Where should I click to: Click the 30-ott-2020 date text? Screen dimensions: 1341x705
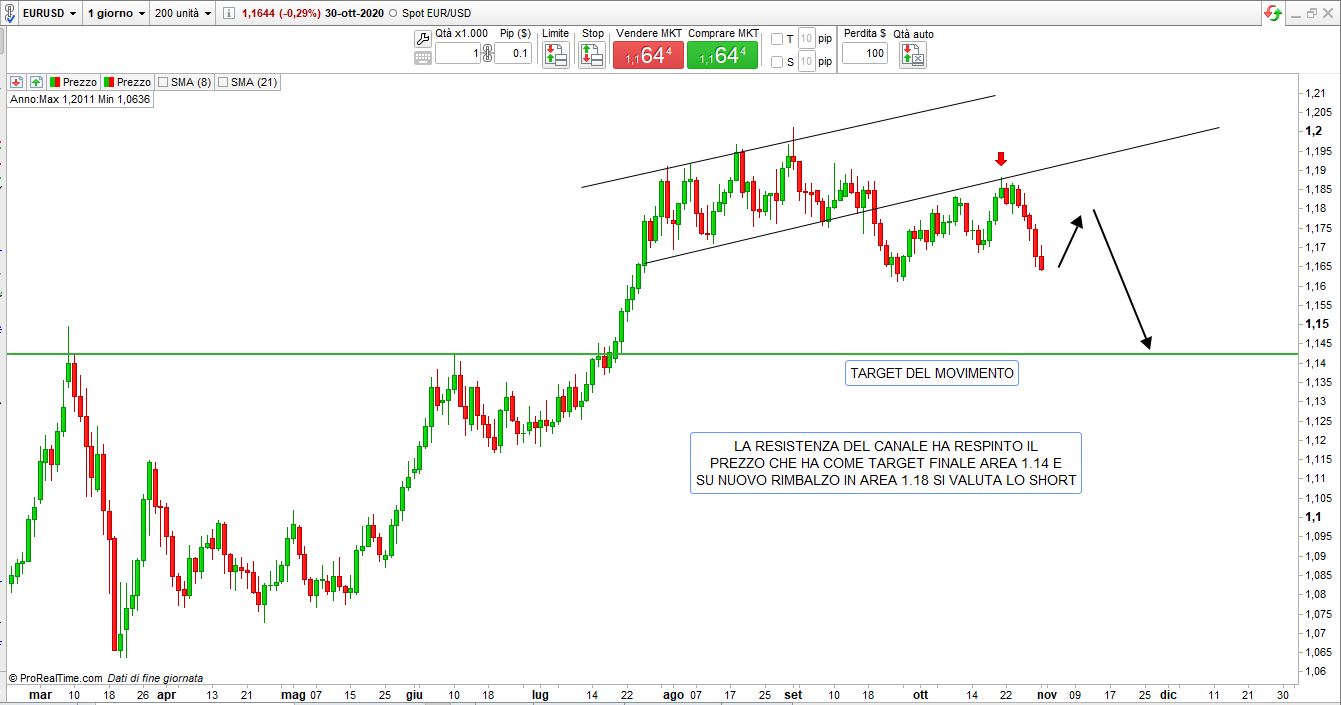(x=354, y=13)
